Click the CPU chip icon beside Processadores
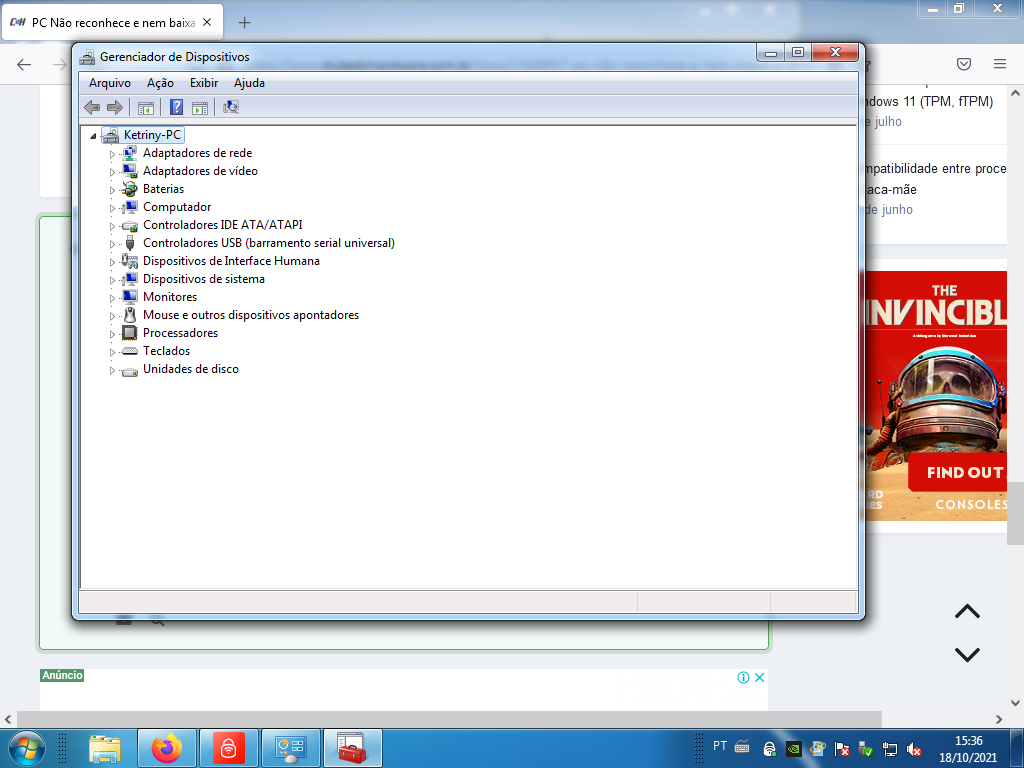 130,332
